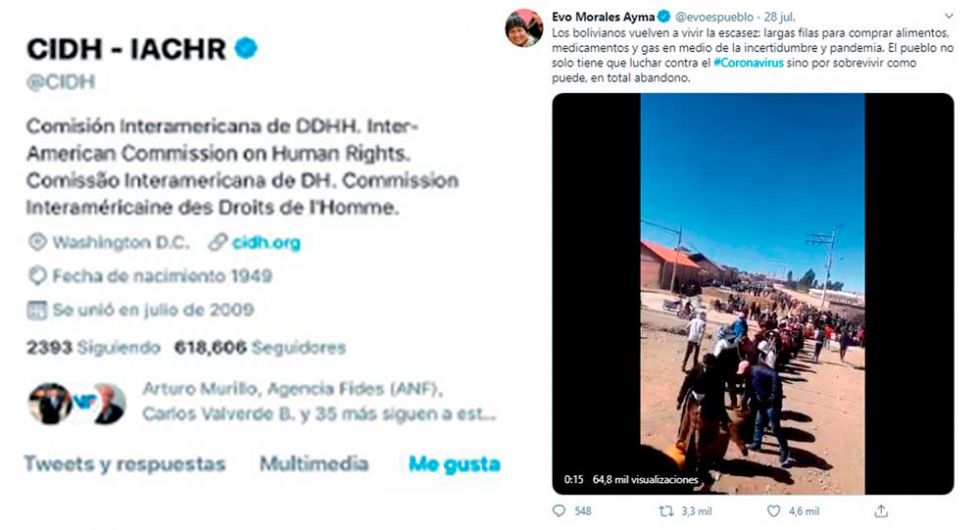
Task: Expand the tweet options chevron
Action: 949,16
